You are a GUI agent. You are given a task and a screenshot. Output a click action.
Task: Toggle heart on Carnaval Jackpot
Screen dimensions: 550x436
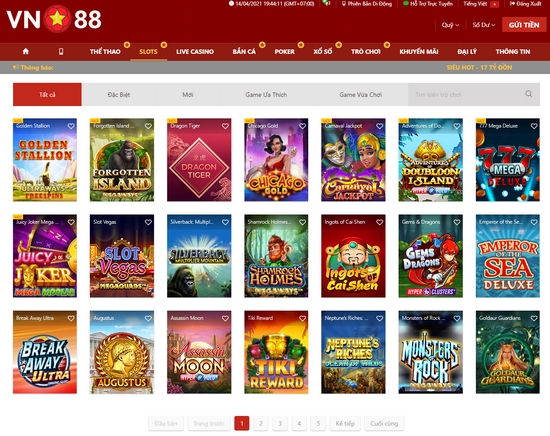click(x=380, y=126)
